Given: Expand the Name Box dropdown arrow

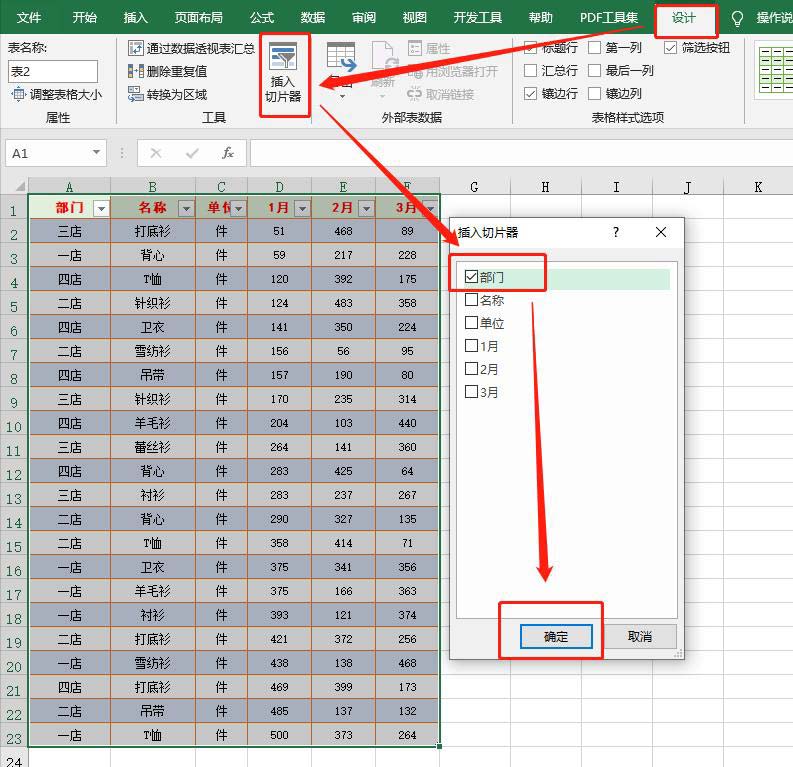Looking at the screenshot, I should [96, 153].
